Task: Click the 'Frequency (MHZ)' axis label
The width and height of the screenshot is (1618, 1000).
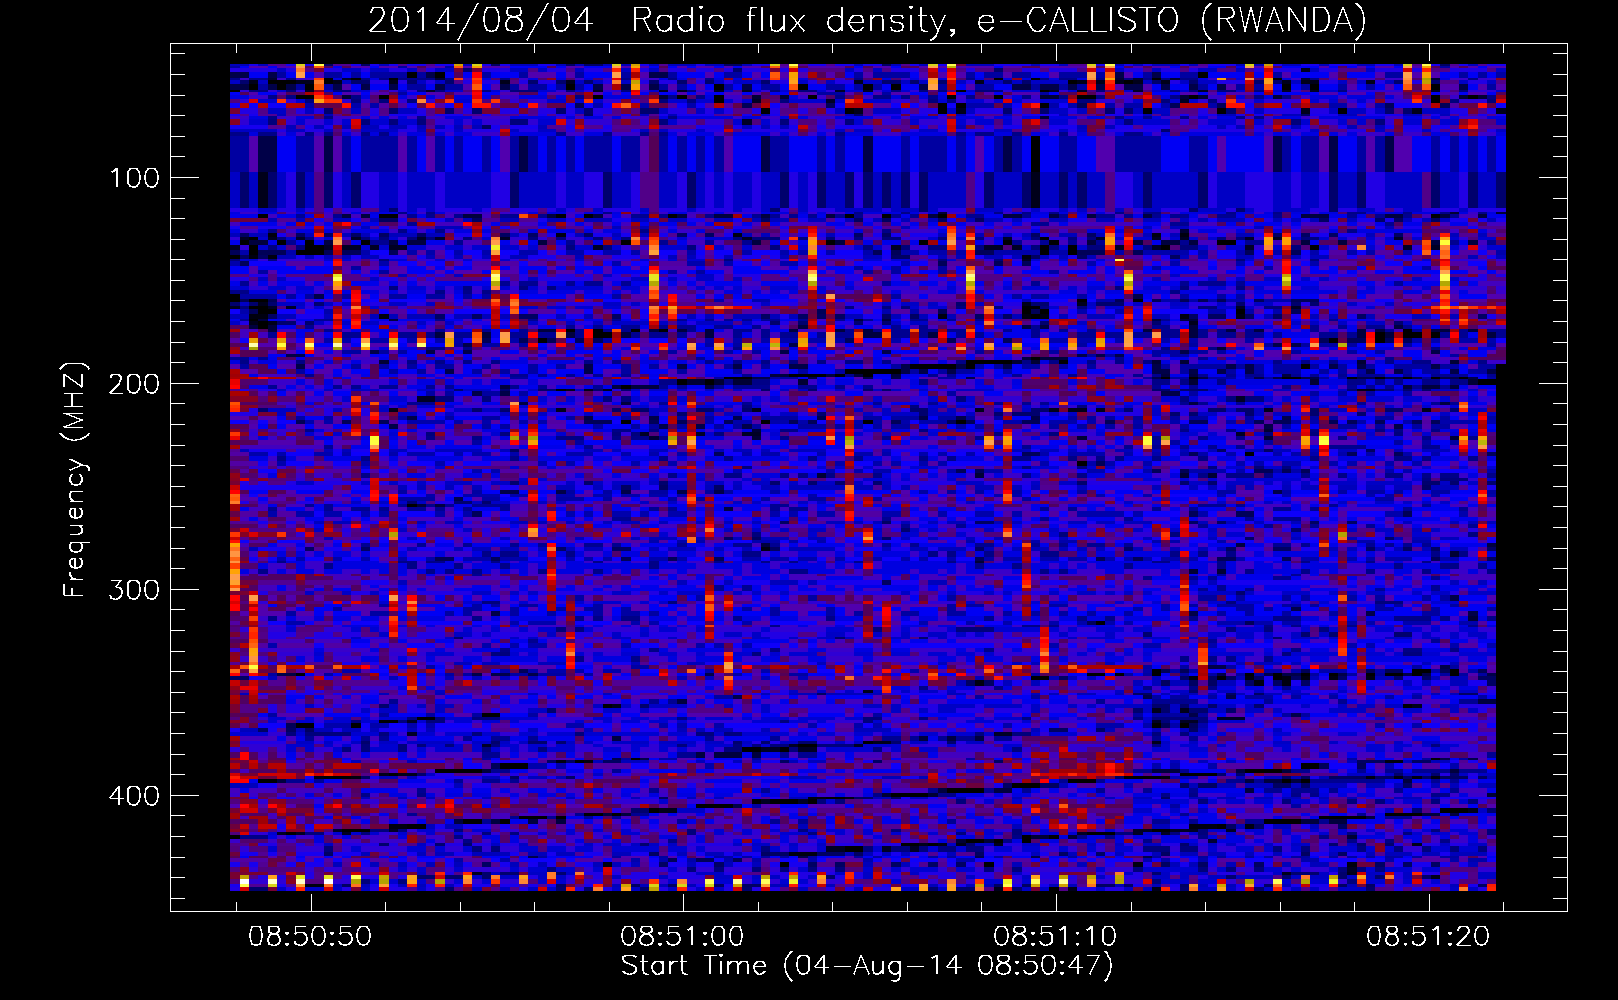Action: (x=75, y=480)
